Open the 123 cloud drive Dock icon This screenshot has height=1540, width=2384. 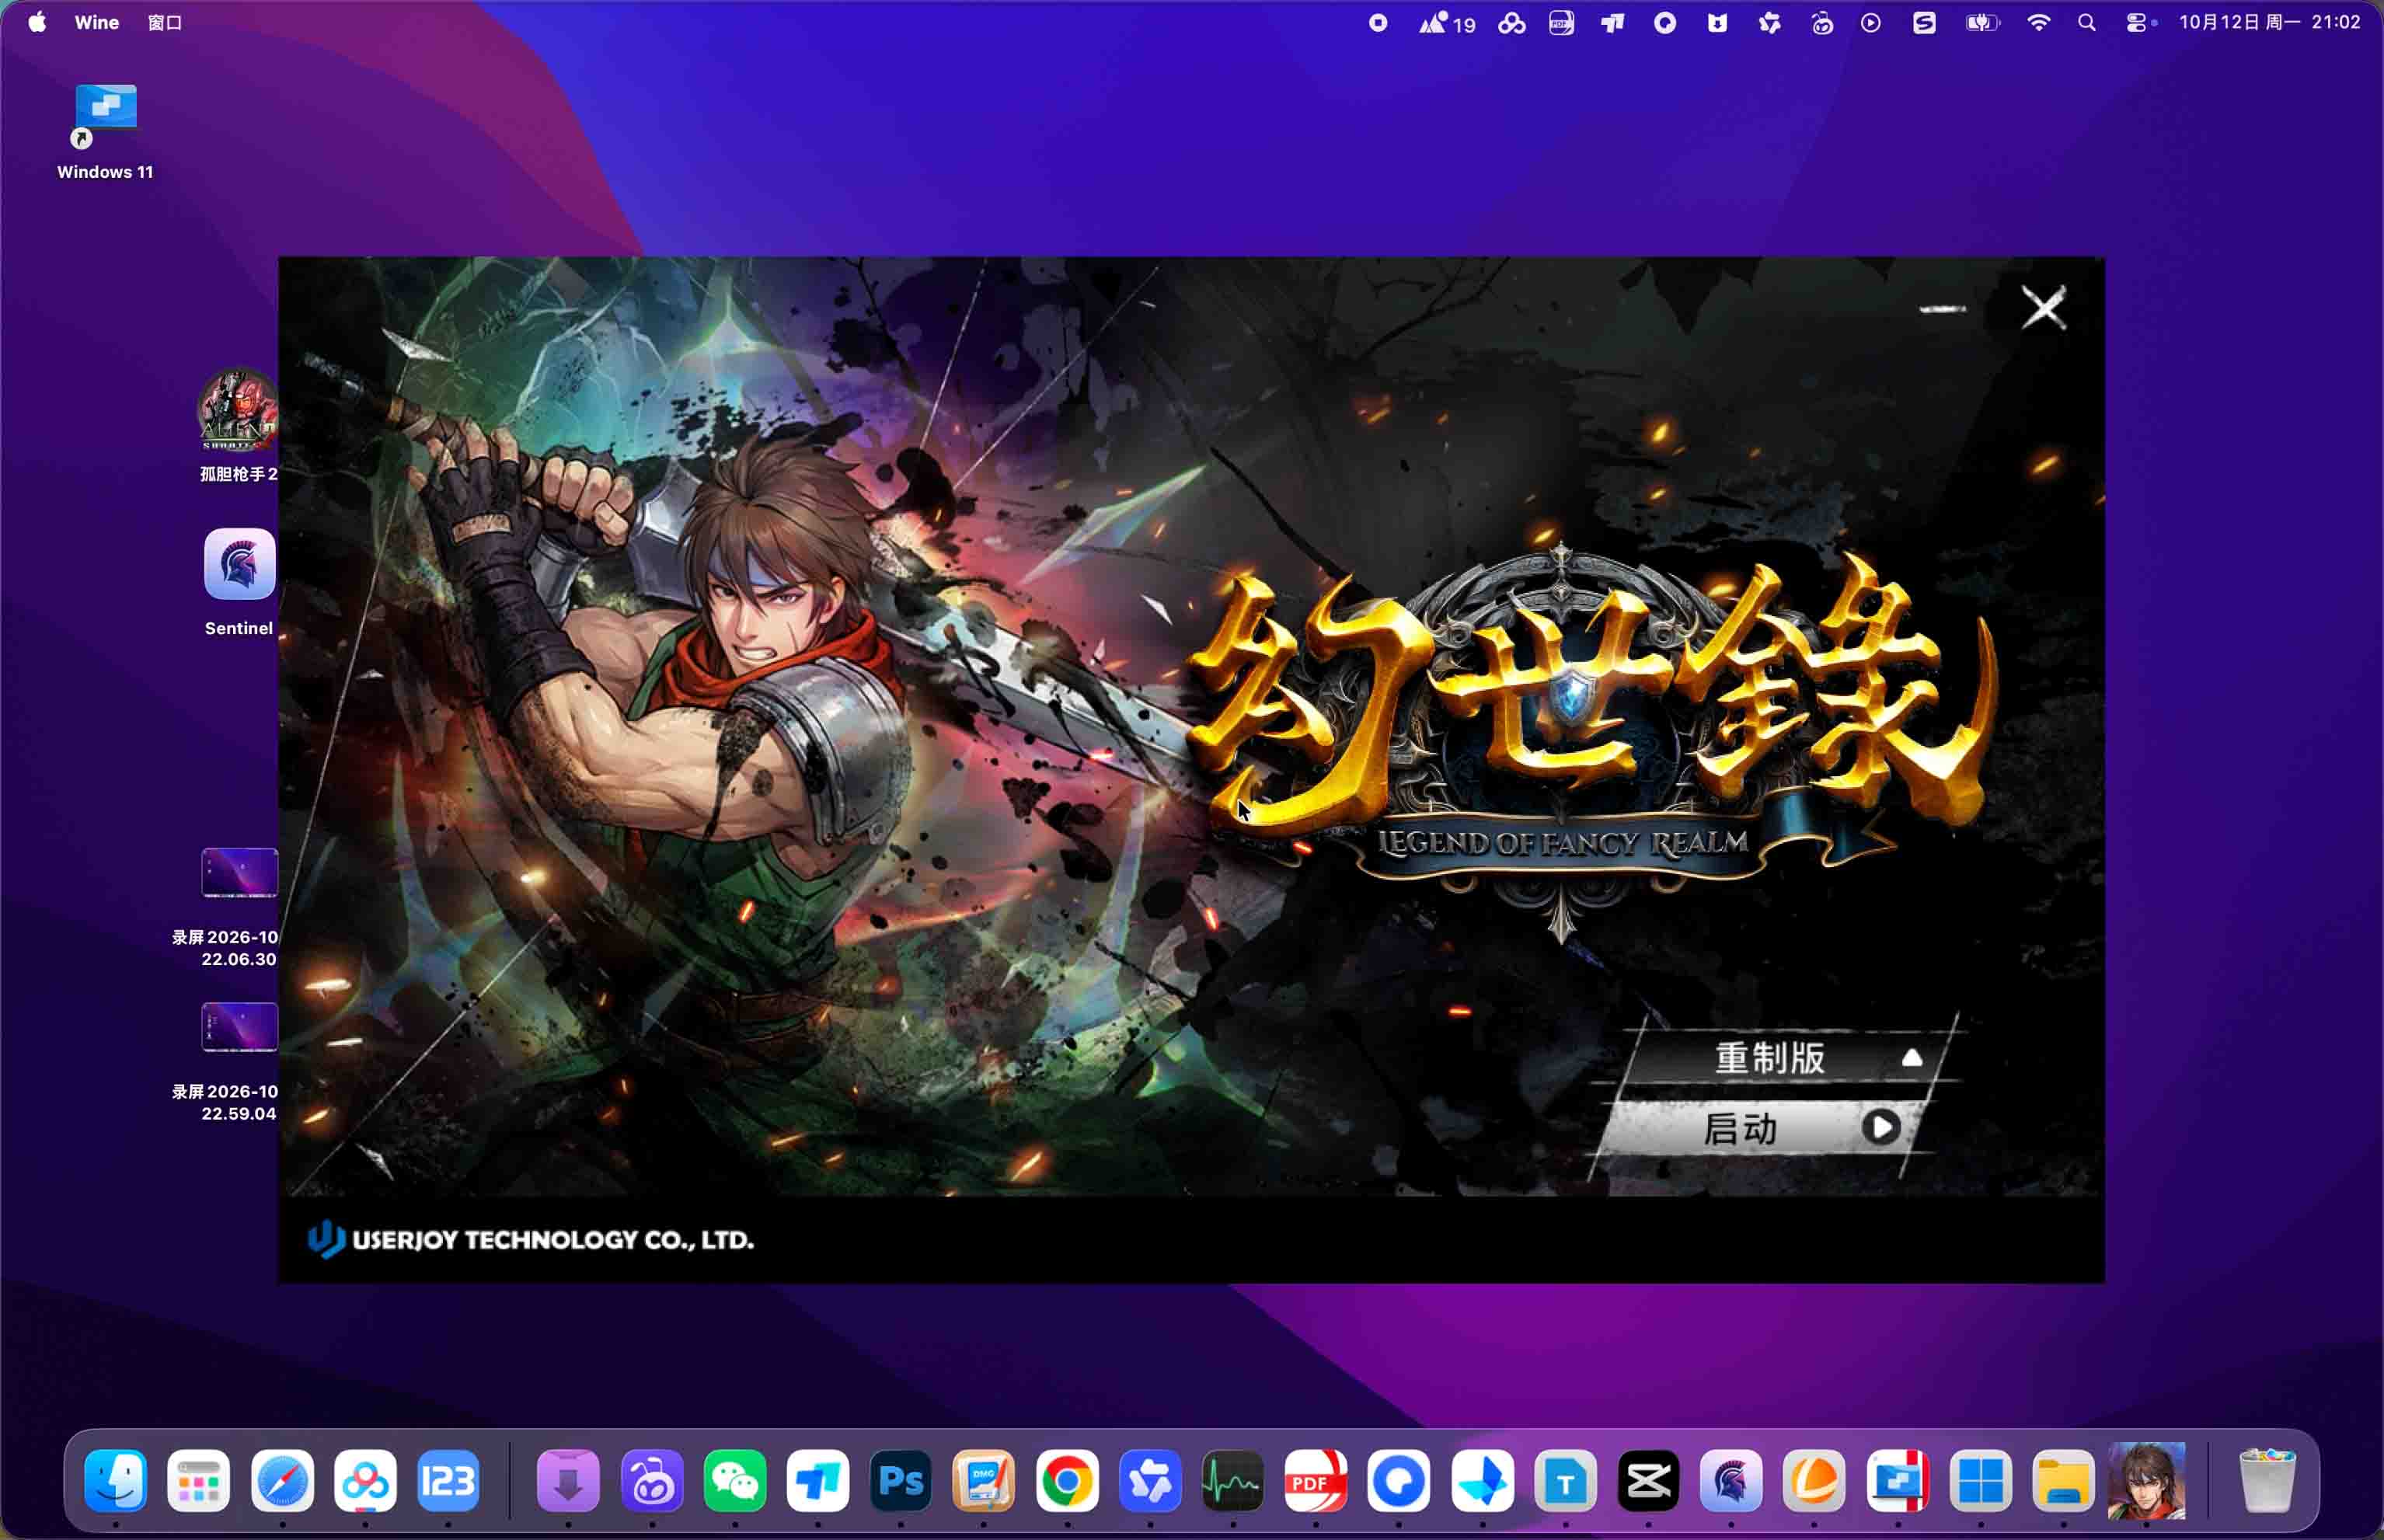click(x=448, y=1480)
